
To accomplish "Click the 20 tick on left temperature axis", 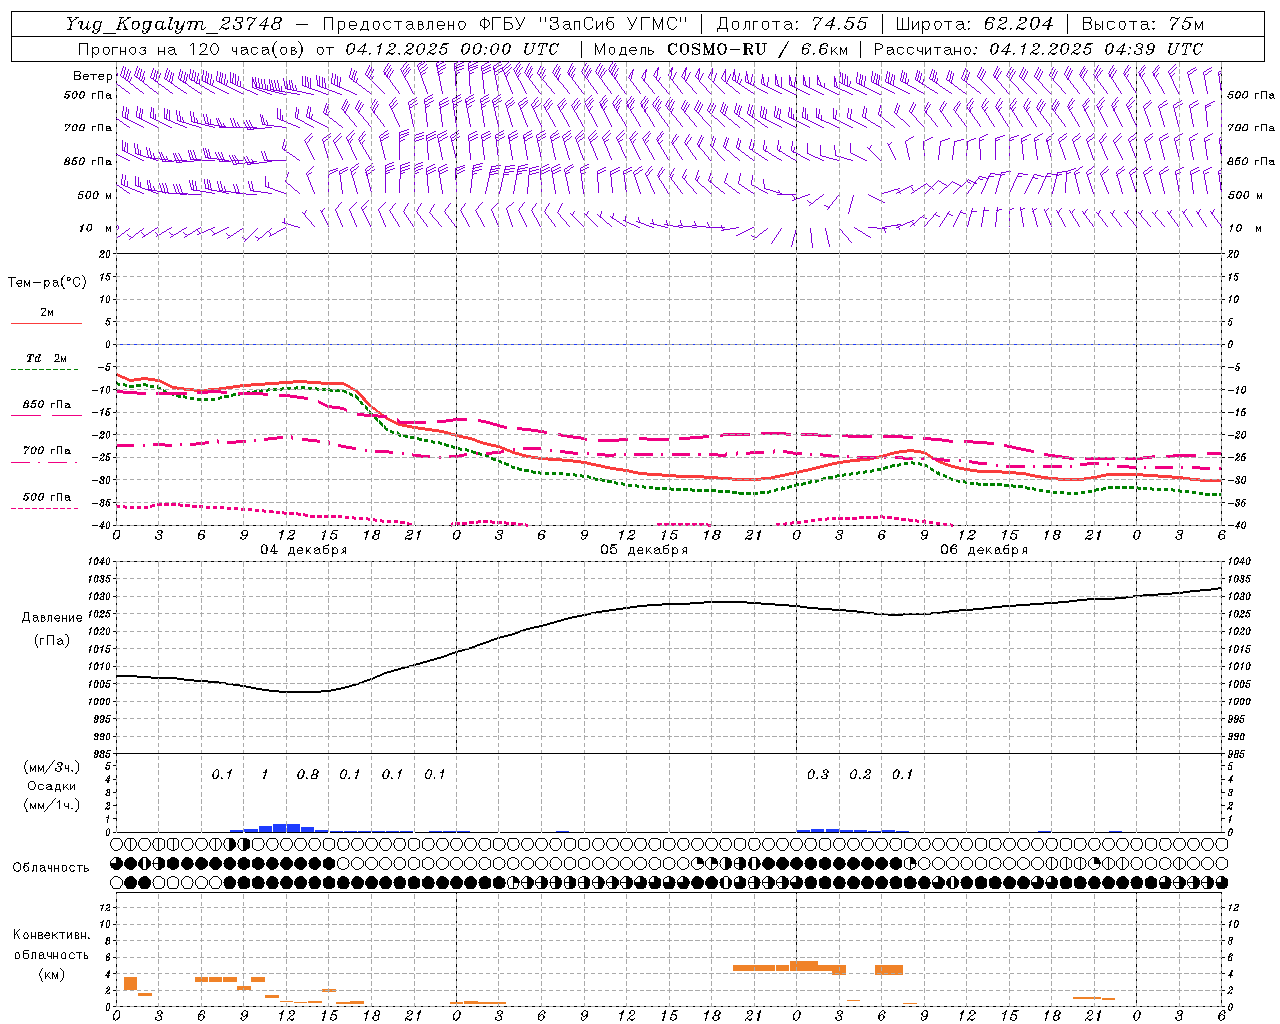I will (106, 254).
